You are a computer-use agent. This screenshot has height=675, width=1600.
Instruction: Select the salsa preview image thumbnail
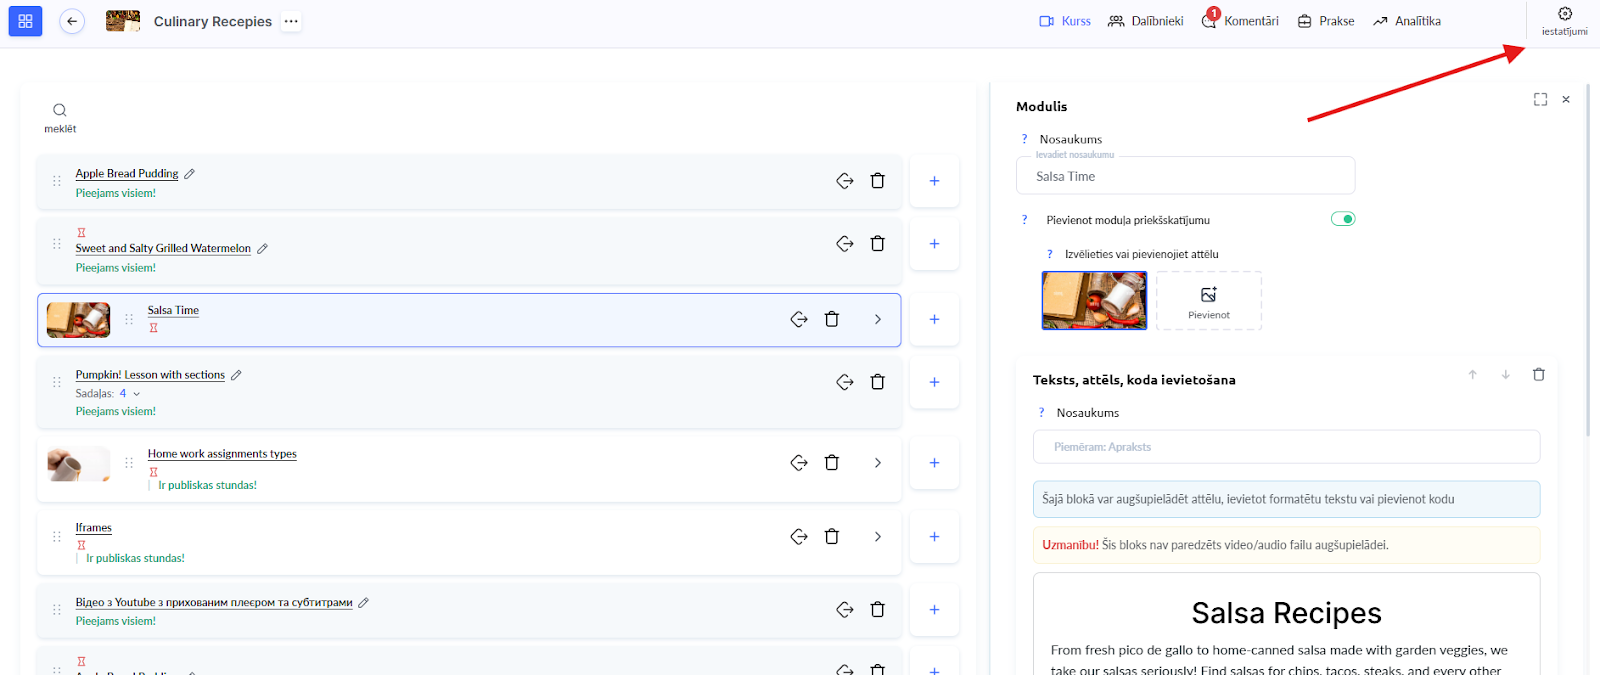coord(1094,300)
